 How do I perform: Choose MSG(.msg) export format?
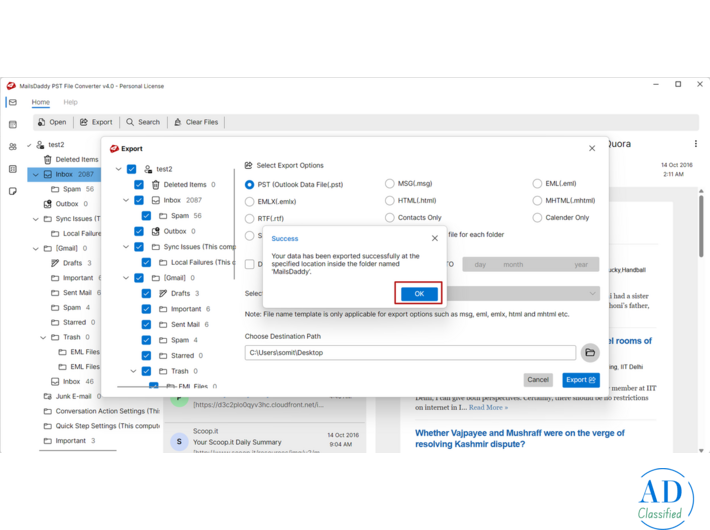click(389, 183)
